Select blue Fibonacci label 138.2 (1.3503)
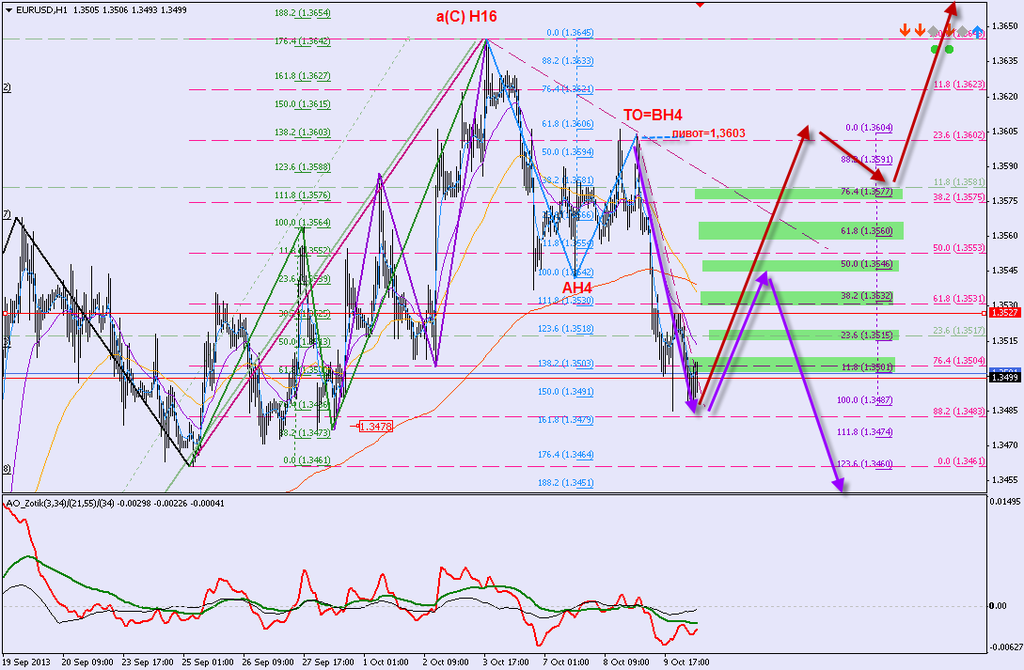1024x670 pixels. click(x=566, y=363)
